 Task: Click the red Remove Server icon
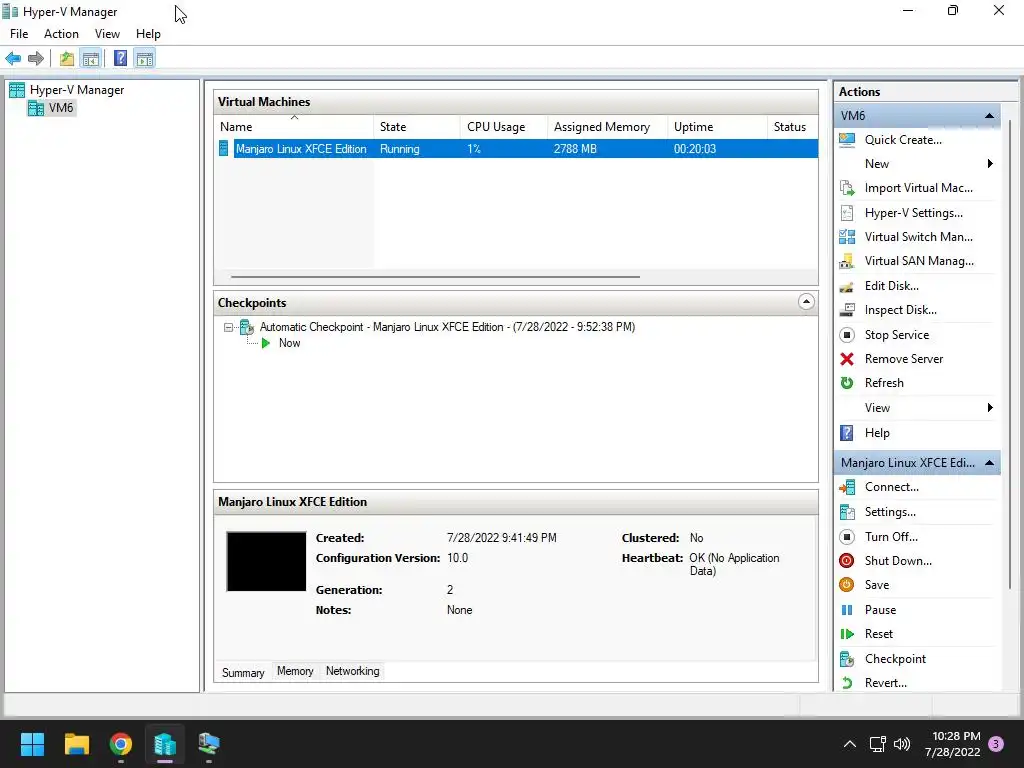click(847, 359)
